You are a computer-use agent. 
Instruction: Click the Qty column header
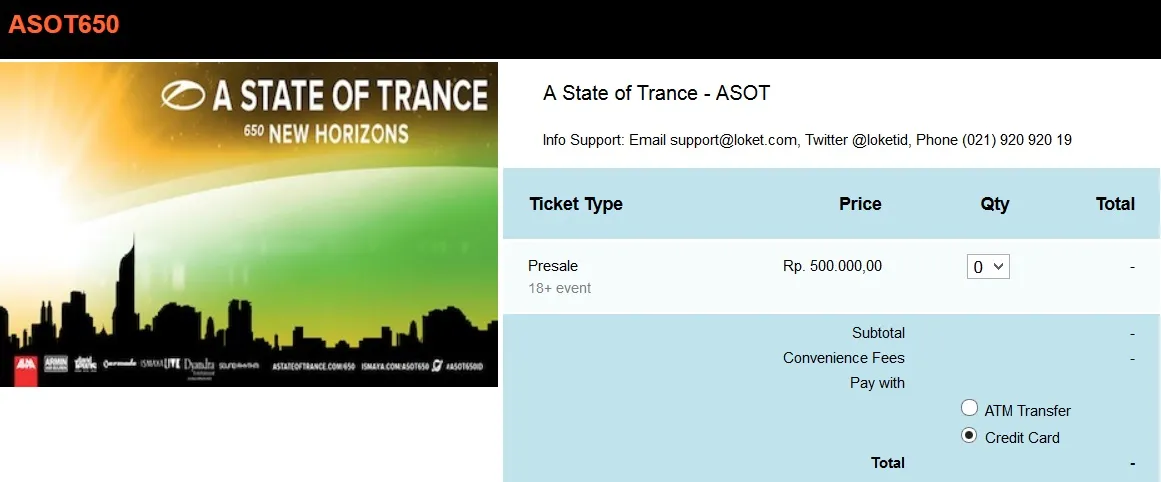coord(995,204)
